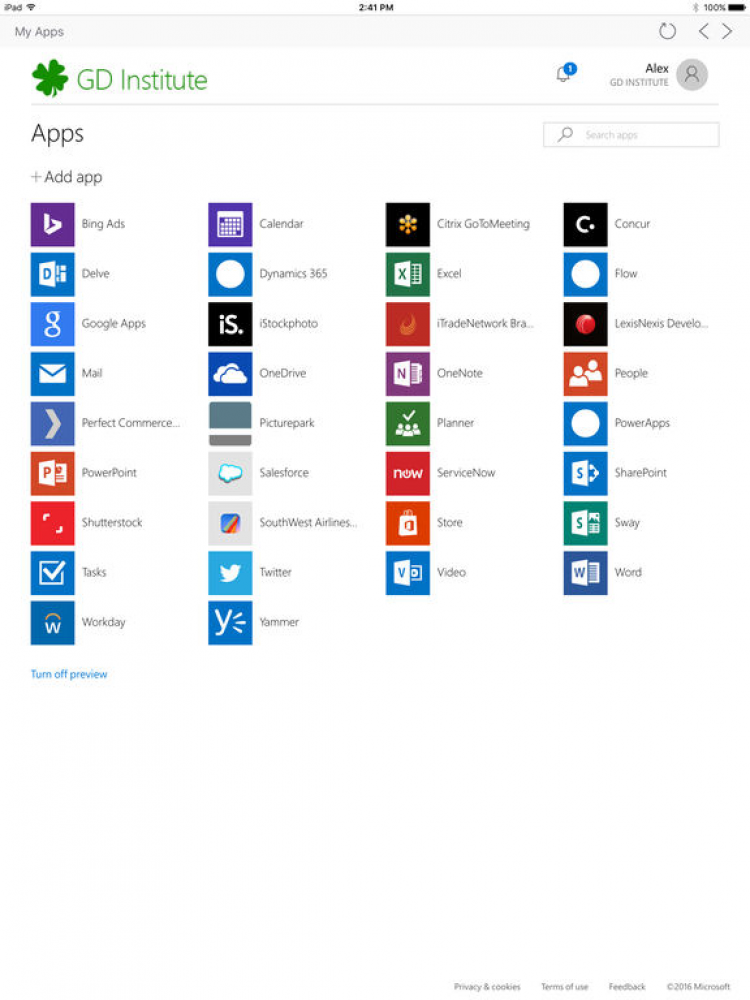This screenshot has width=750, height=1000.
Task: Reload the page with refresh icon
Action: pyautogui.click(x=667, y=31)
